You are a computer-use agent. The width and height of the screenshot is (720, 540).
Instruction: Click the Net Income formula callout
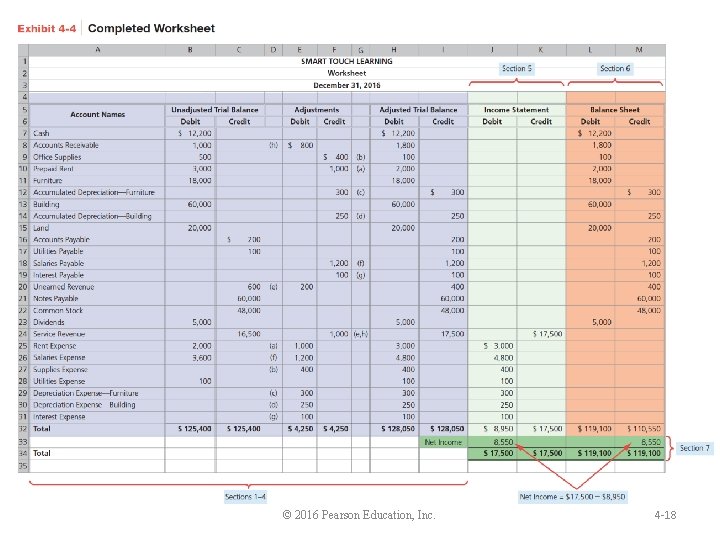point(573,496)
